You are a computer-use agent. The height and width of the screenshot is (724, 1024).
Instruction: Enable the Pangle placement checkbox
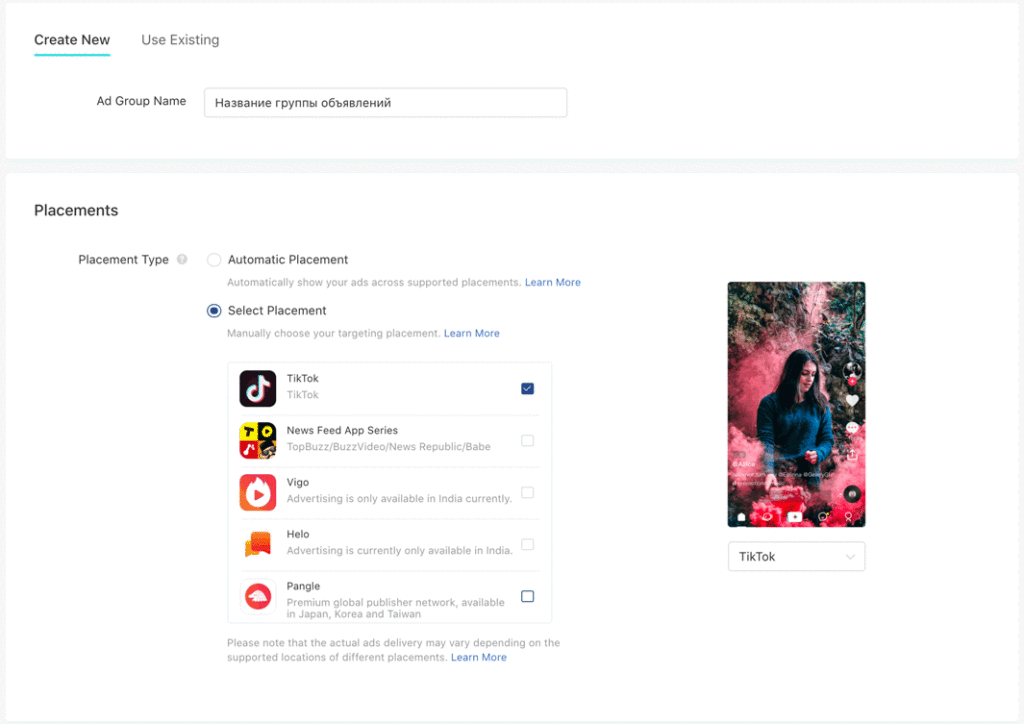click(x=527, y=596)
